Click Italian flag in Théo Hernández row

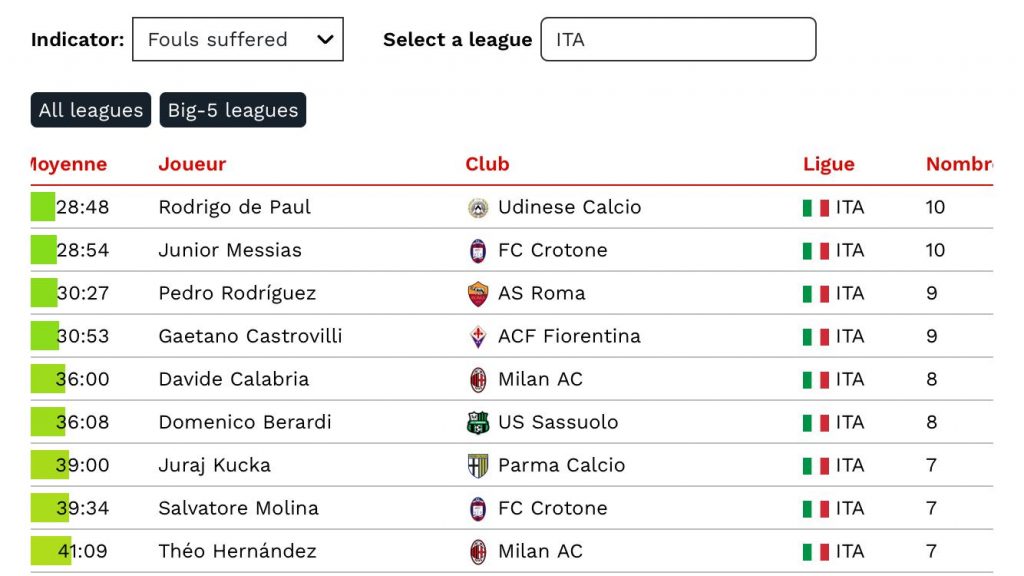coord(816,552)
